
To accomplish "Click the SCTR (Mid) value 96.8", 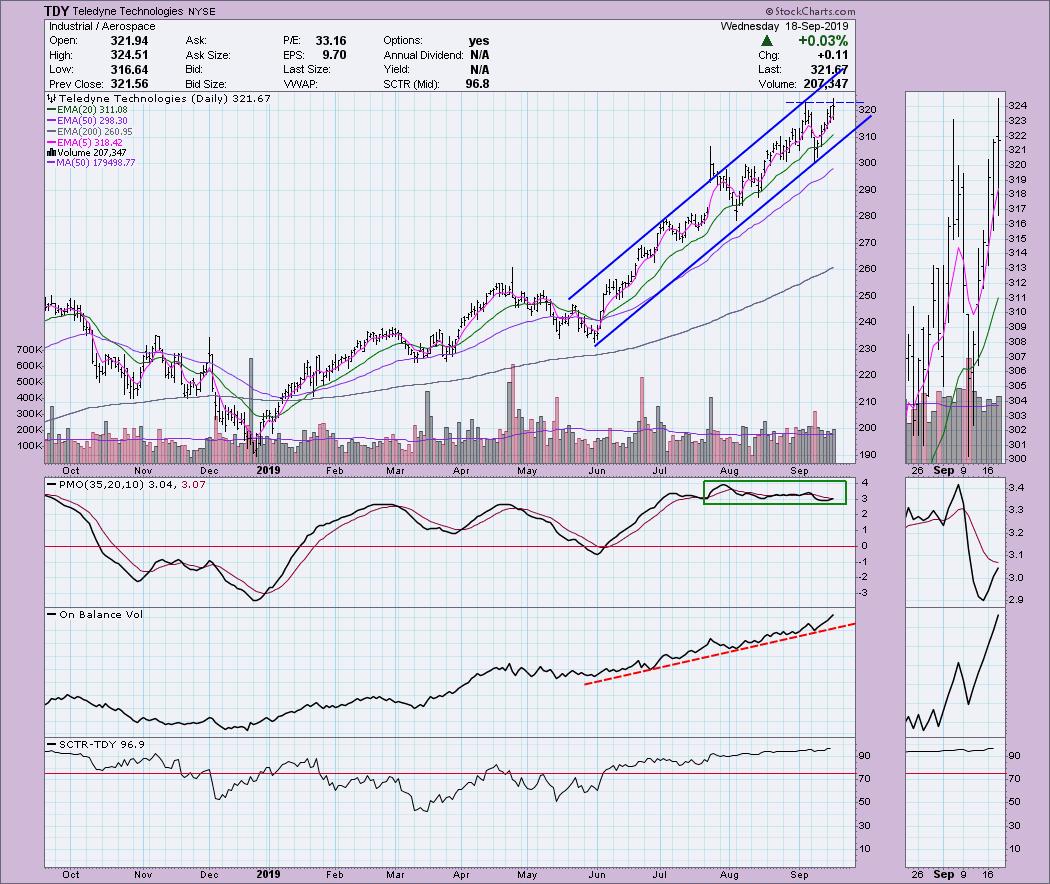I will (x=477, y=84).
